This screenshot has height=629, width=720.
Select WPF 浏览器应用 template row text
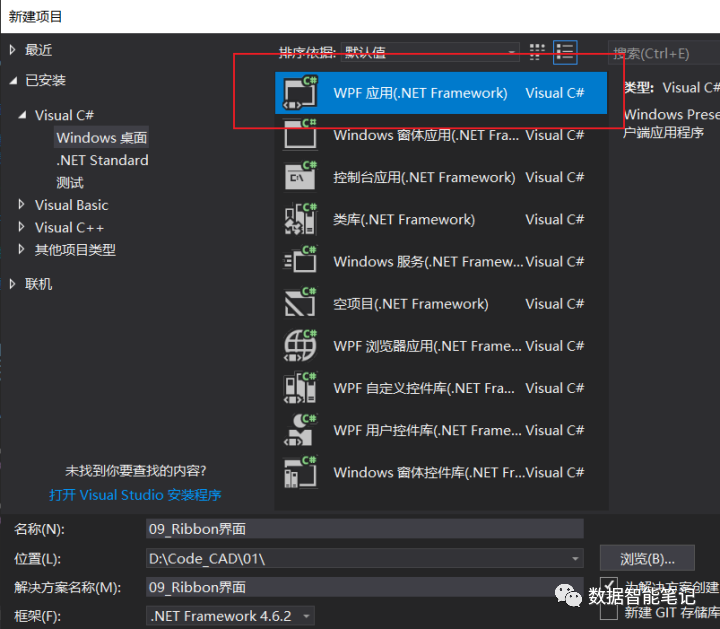428,346
